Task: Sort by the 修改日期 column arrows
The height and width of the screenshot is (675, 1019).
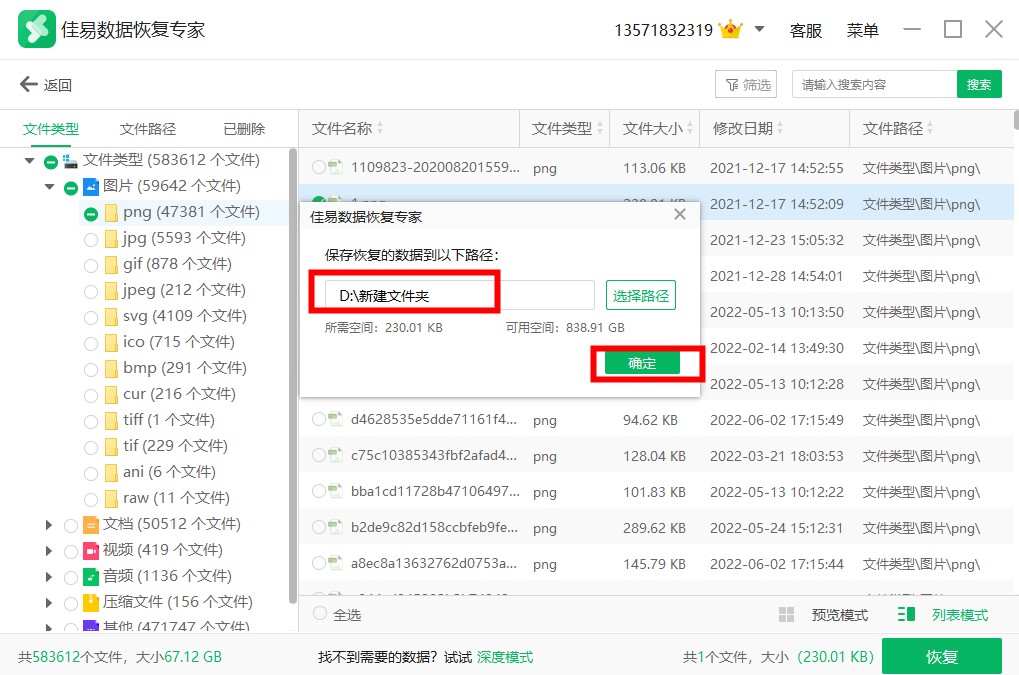Action: [x=780, y=129]
